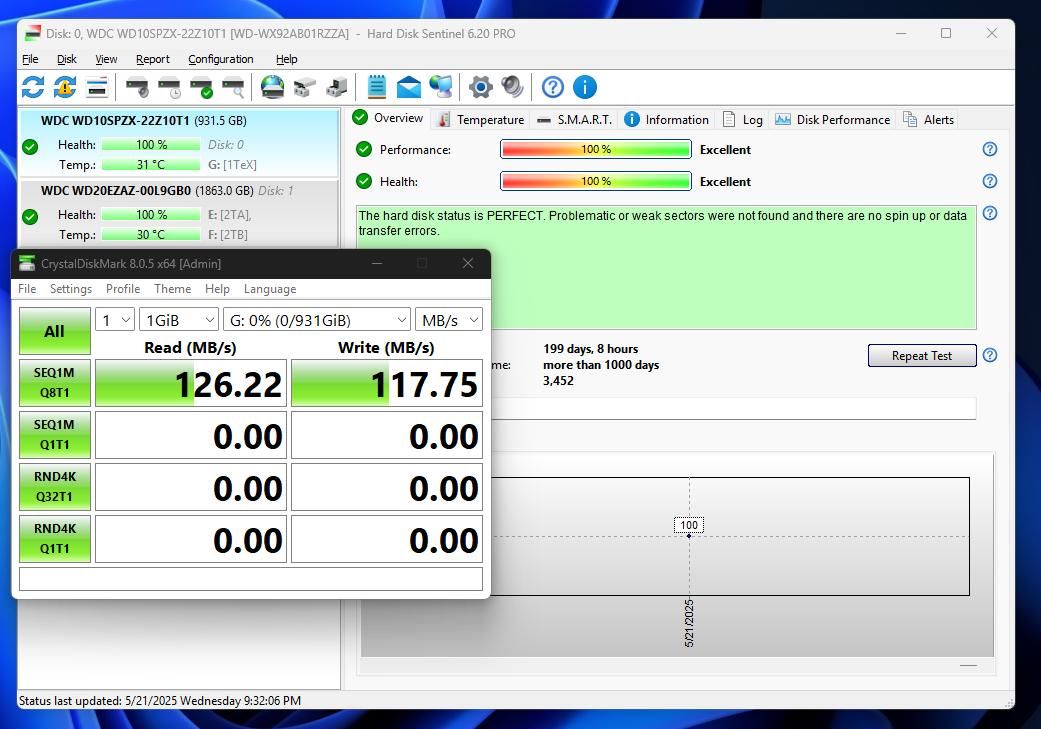Select the Overview tab

(389, 118)
